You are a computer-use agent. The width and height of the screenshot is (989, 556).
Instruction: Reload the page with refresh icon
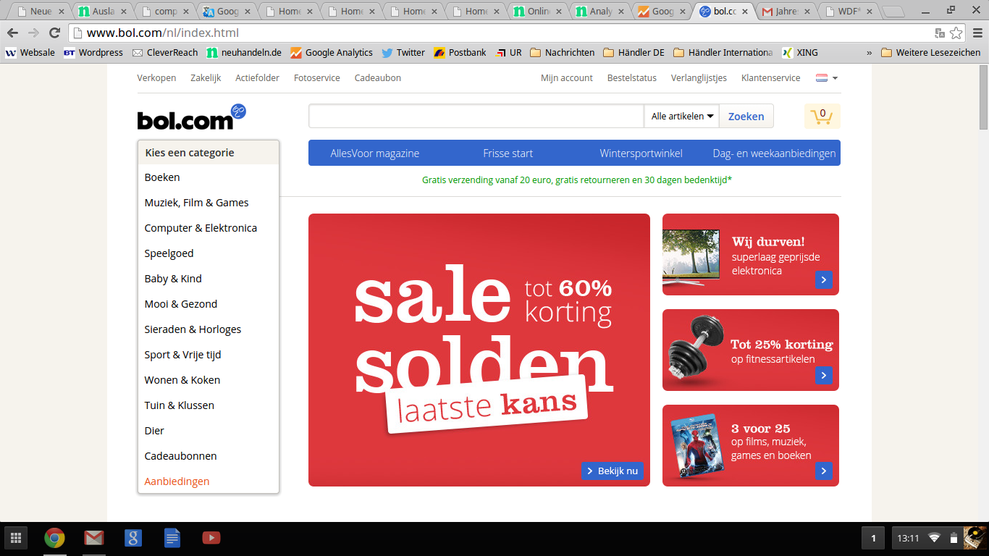pos(55,33)
